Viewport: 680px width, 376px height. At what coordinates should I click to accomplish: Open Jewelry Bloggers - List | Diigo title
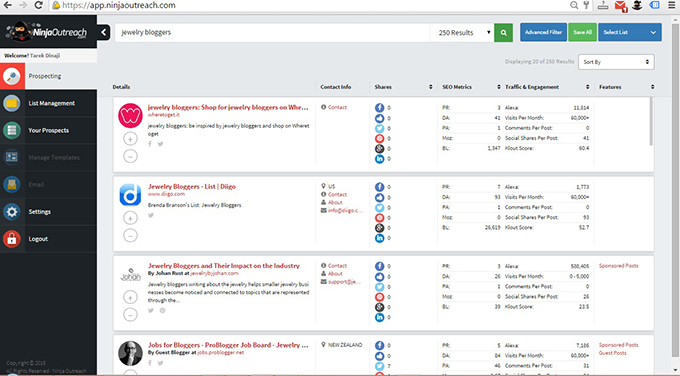192,186
